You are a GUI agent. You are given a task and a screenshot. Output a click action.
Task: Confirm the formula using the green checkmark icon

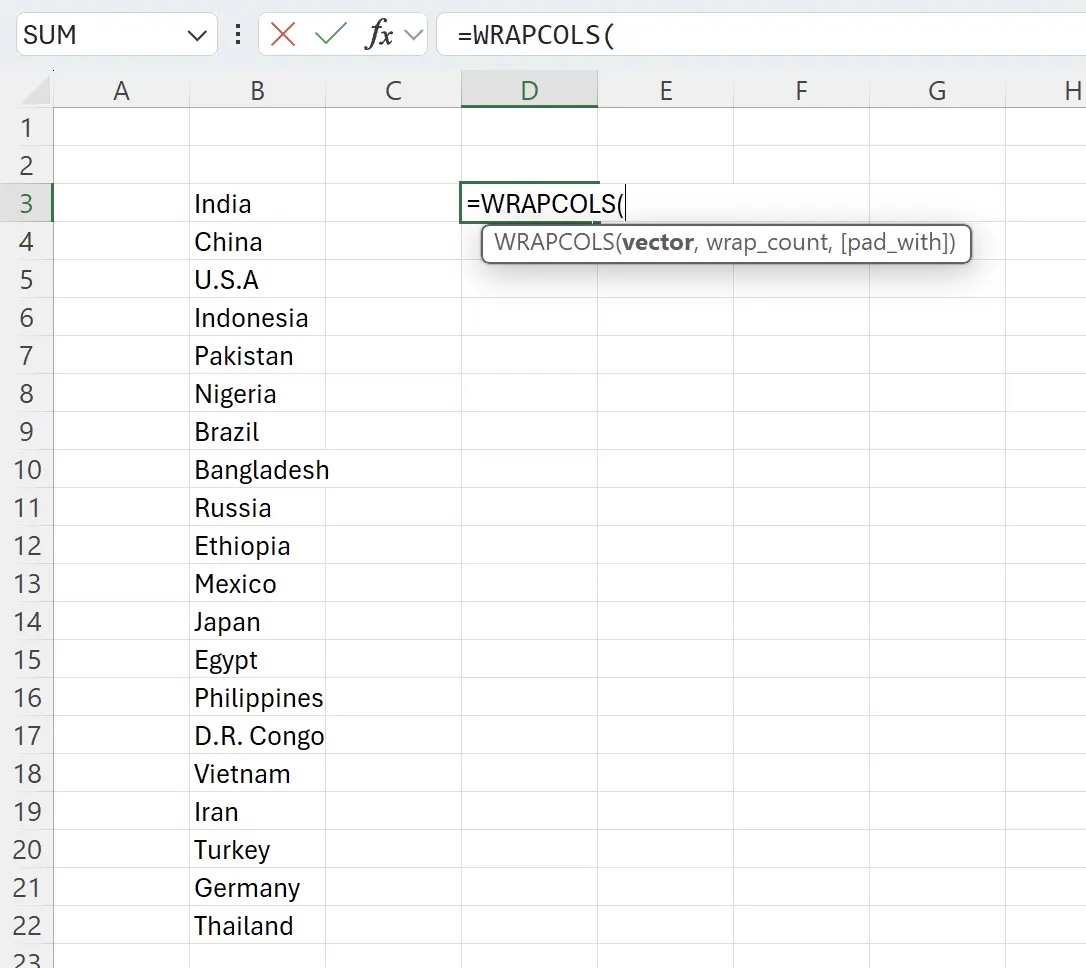tap(329, 33)
